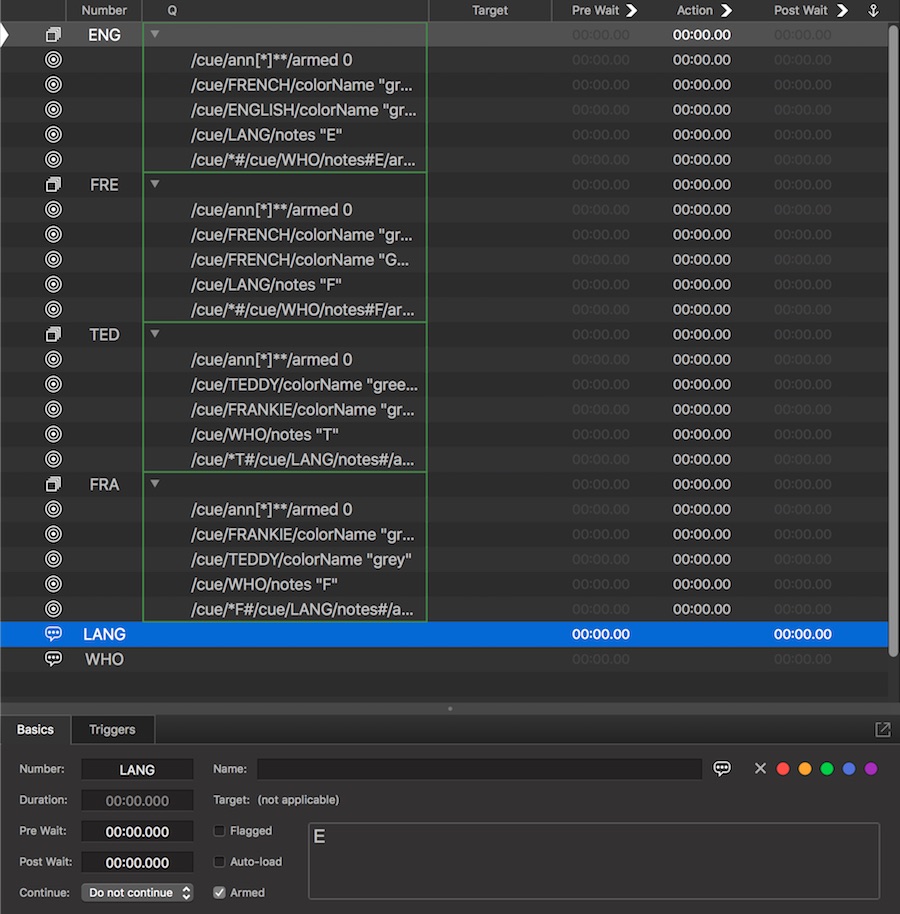Enable the Flagged checkbox

pos(220,831)
